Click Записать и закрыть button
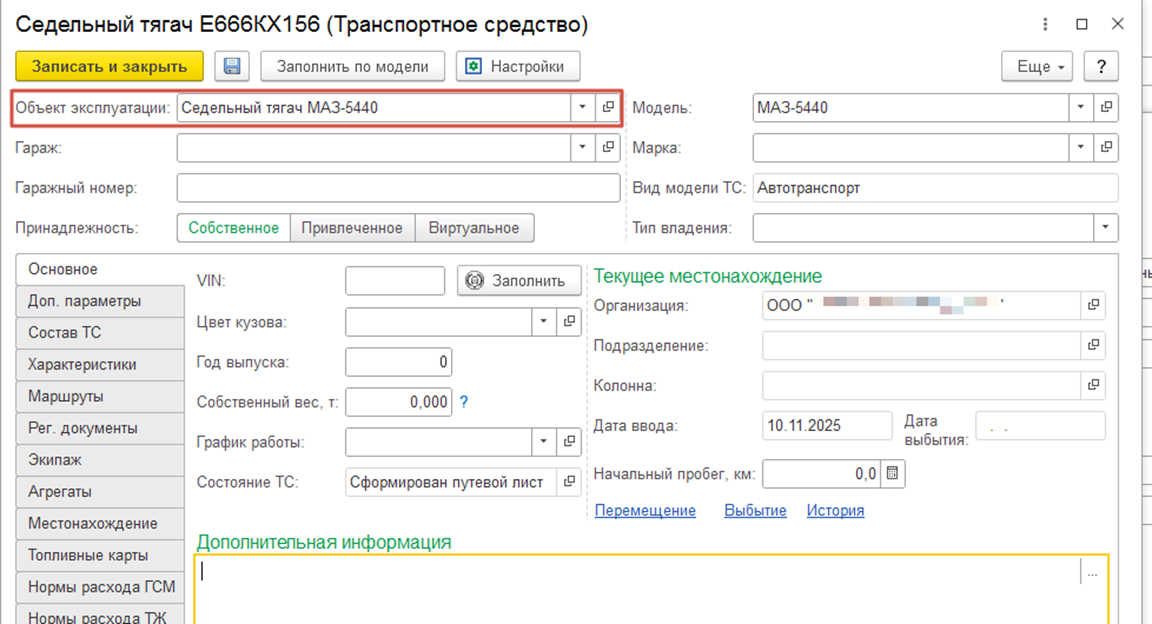This screenshot has width=1152, height=624. pos(109,66)
